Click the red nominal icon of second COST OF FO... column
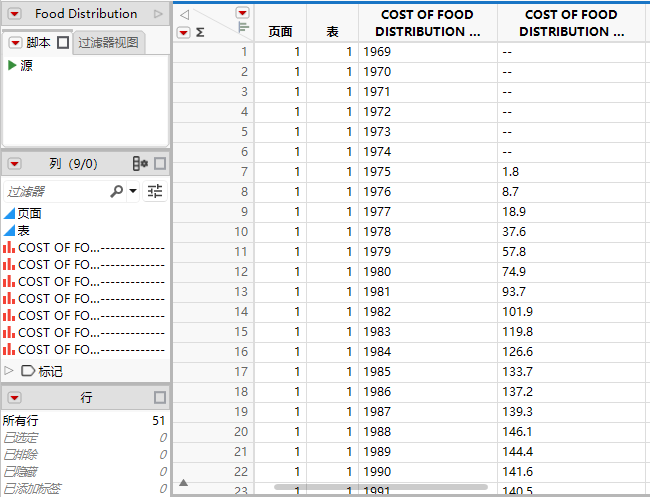This screenshot has width=650, height=497. [9, 264]
